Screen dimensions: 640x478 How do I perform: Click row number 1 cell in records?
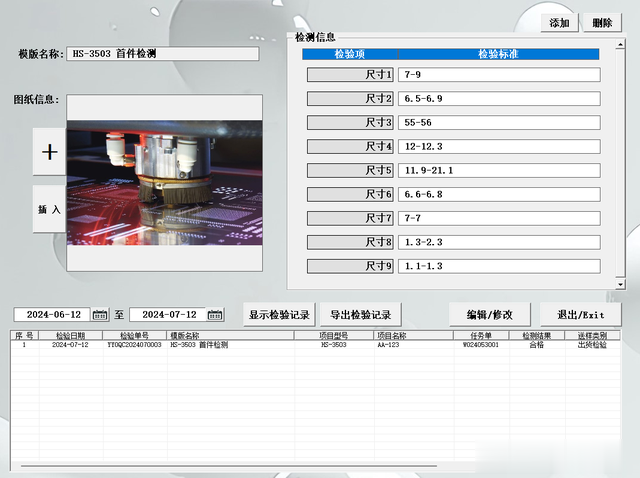[24, 345]
